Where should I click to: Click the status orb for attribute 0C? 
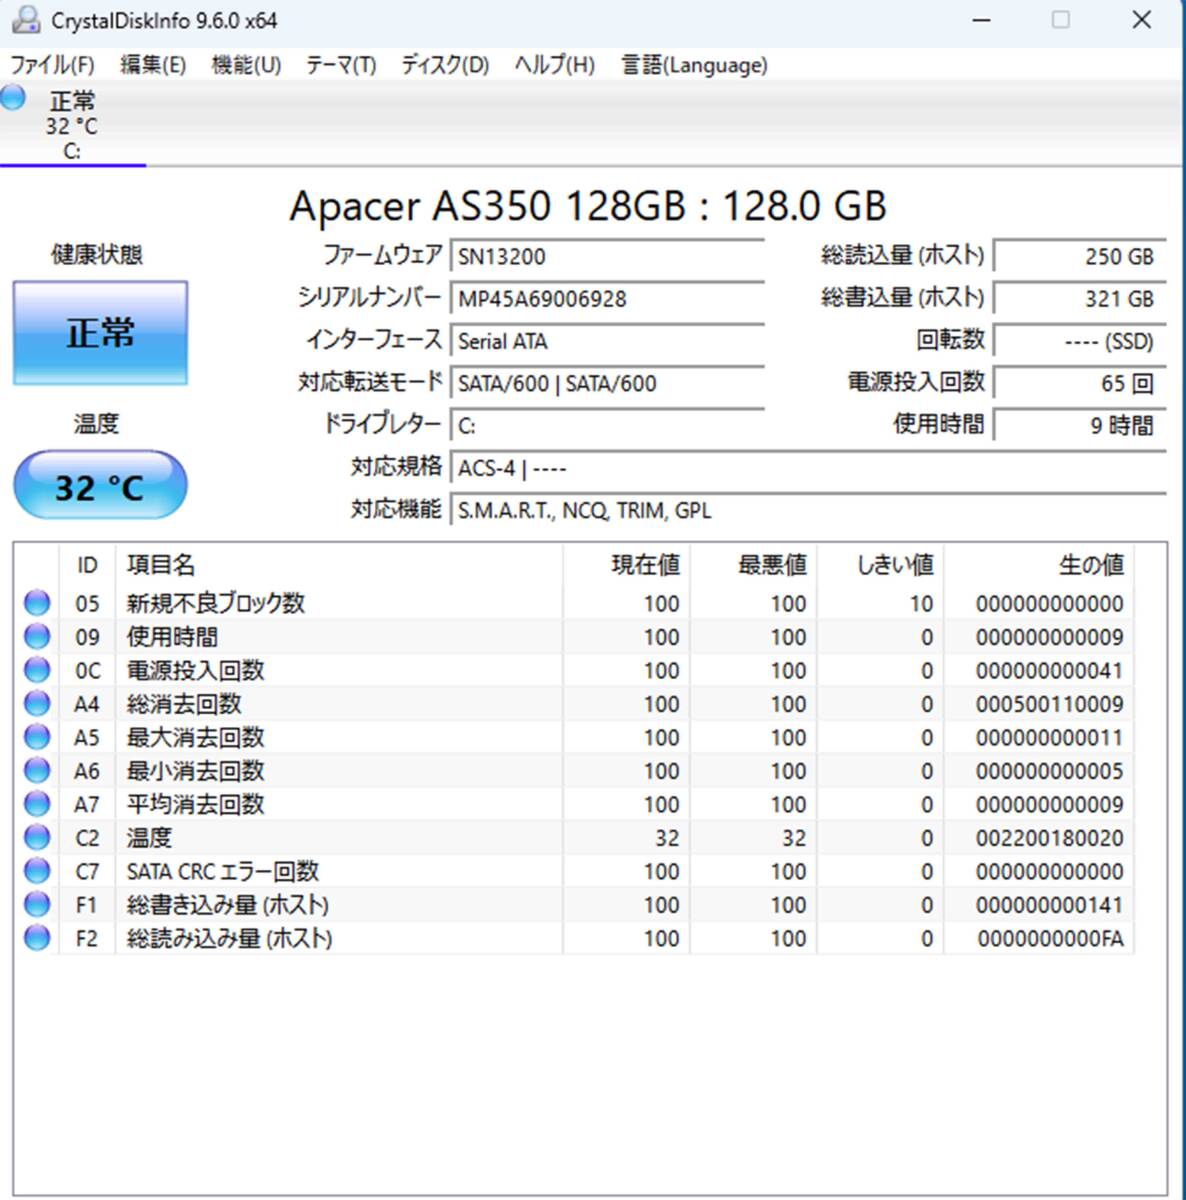[x=37, y=670]
